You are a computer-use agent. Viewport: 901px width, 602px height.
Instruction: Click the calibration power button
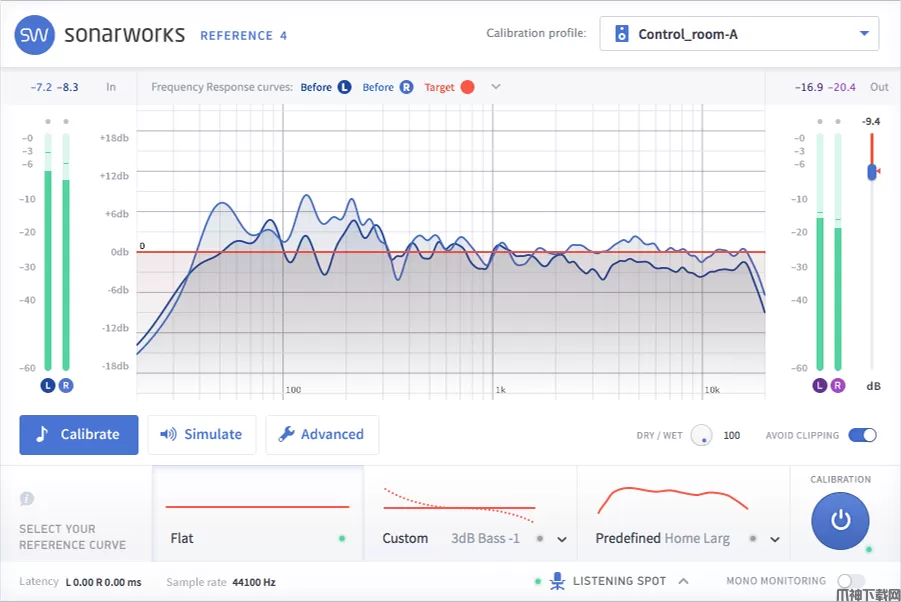(x=840, y=520)
